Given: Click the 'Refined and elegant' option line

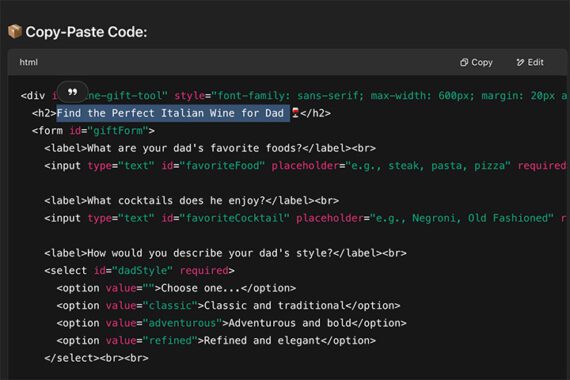Looking at the screenshot, I should click(x=216, y=340).
